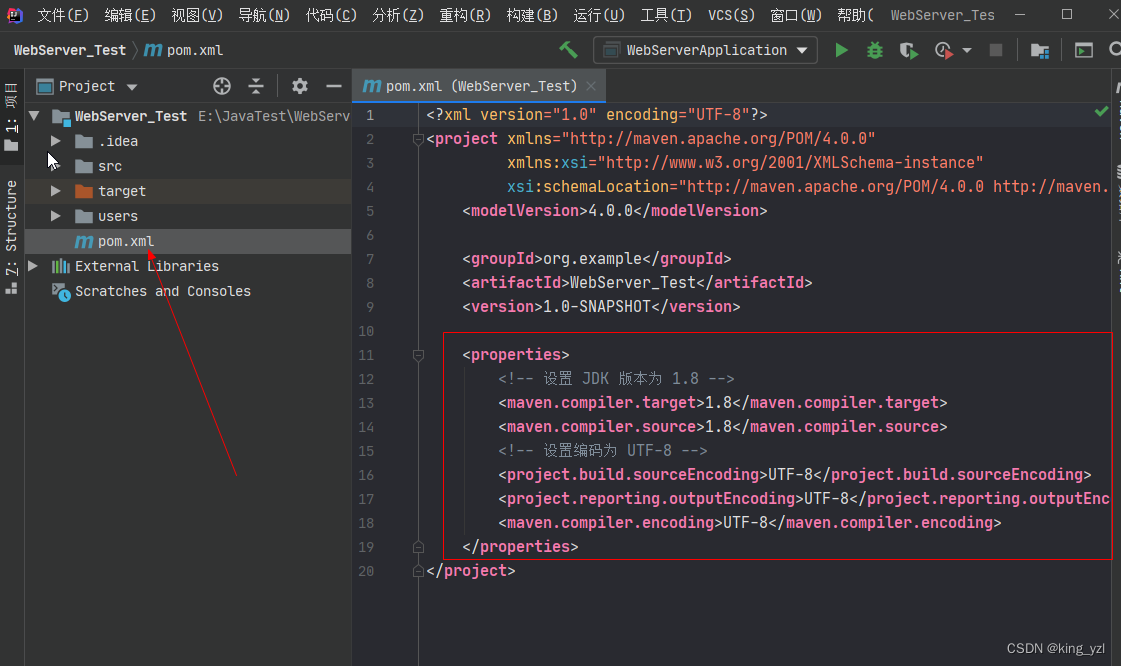Image resolution: width=1121 pixels, height=666 pixels.
Task: Run WebServerApplication with the green play icon
Action: tap(841, 50)
